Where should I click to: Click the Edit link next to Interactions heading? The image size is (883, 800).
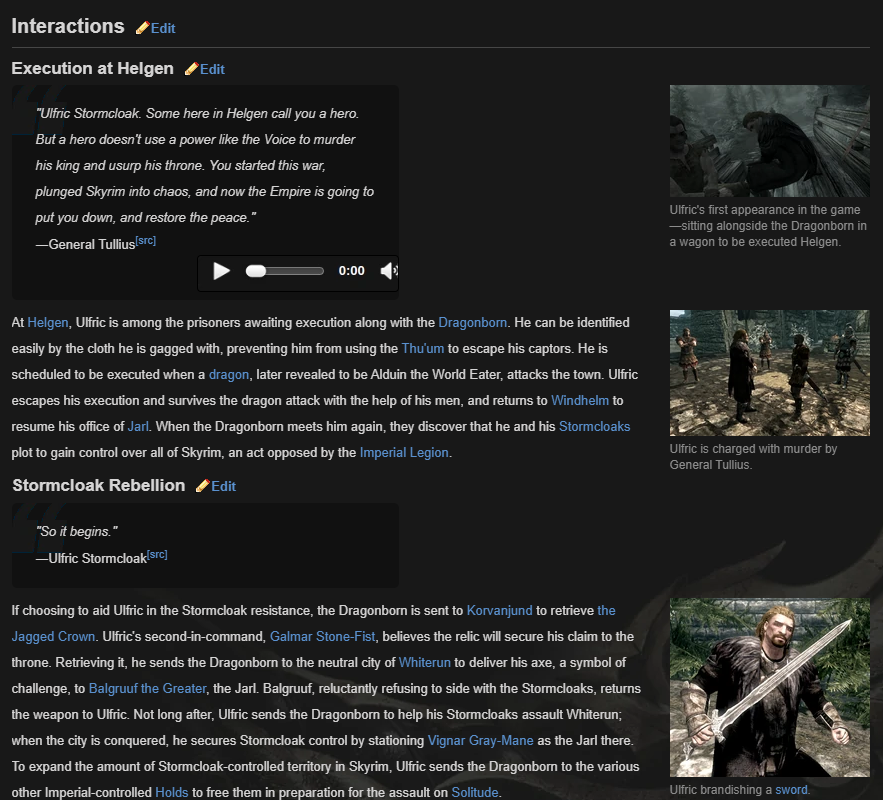click(163, 28)
